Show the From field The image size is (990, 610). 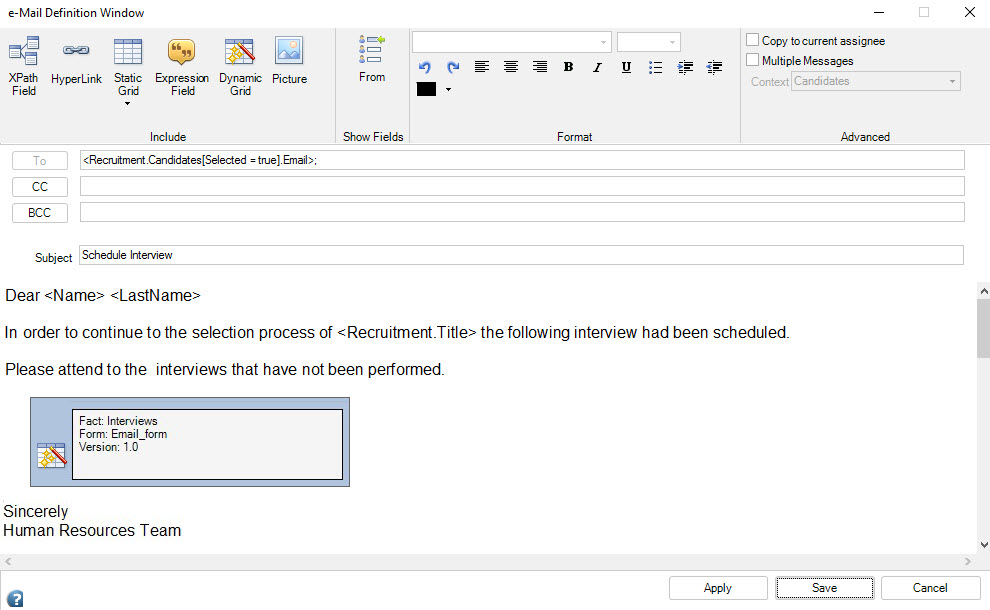pyautogui.click(x=372, y=58)
